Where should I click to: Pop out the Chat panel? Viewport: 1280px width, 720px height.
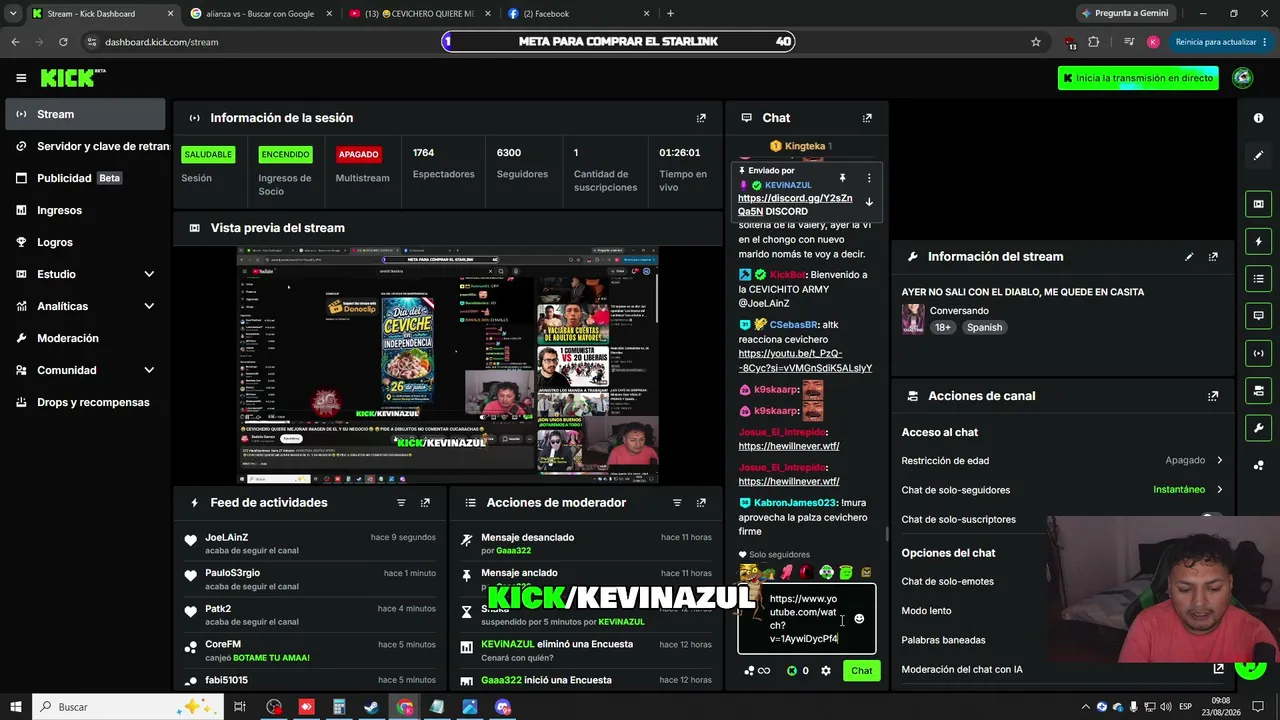coord(867,118)
